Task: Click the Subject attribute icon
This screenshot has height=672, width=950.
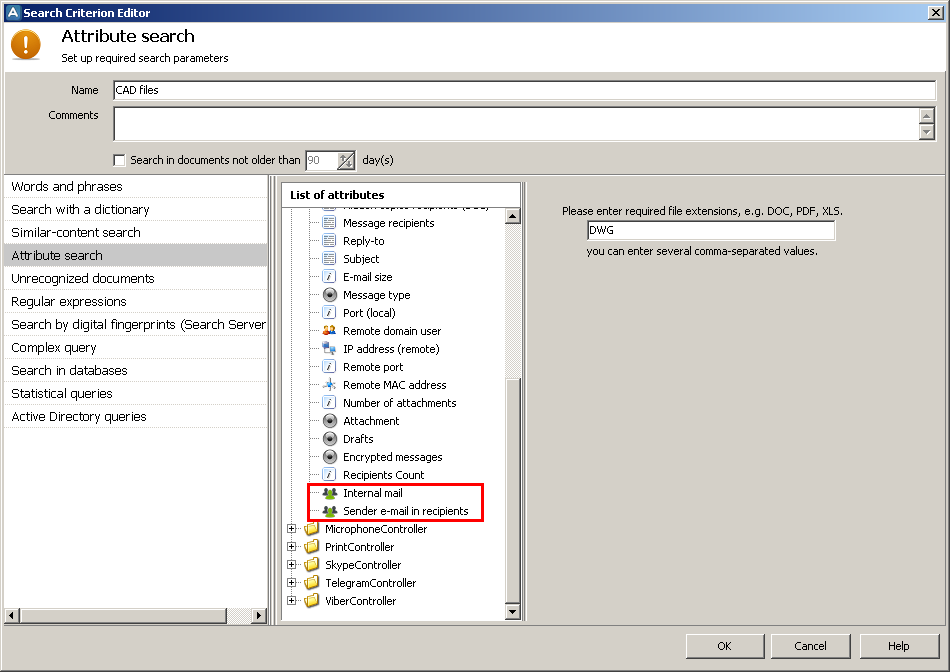Action: (x=329, y=259)
